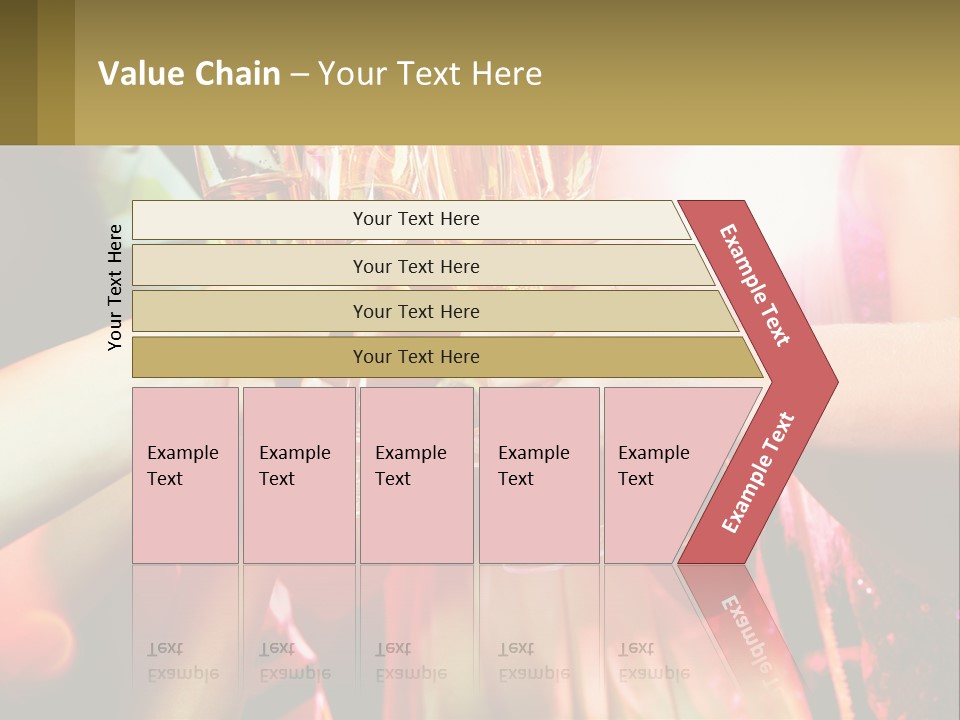Click the second pink "Example Text" box
This screenshot has height=720, width=960.
click(x=298, y=475)
